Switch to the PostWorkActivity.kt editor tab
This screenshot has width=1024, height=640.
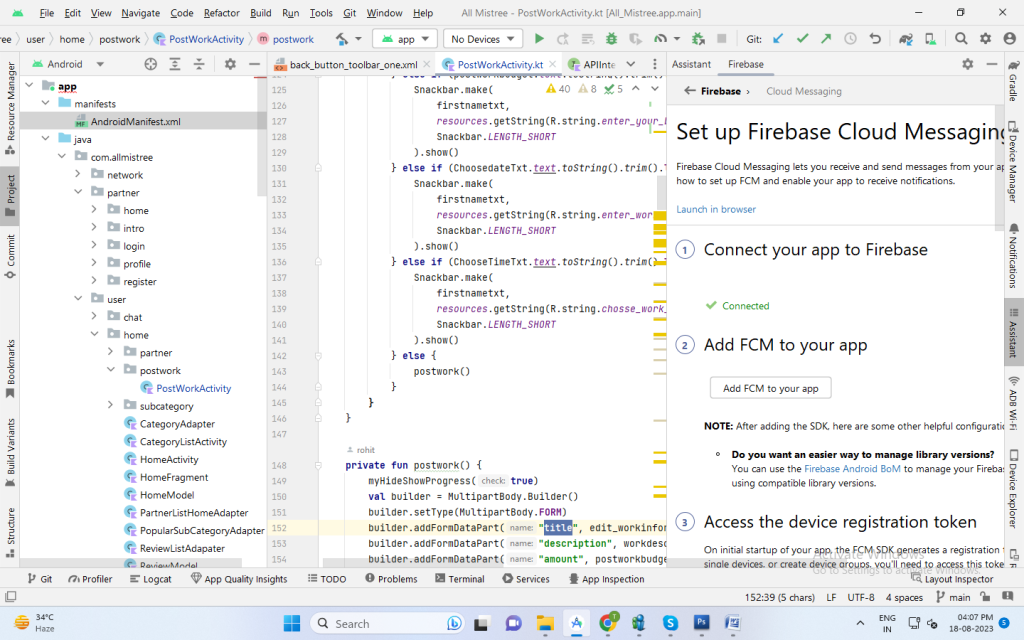pos(499,65)
